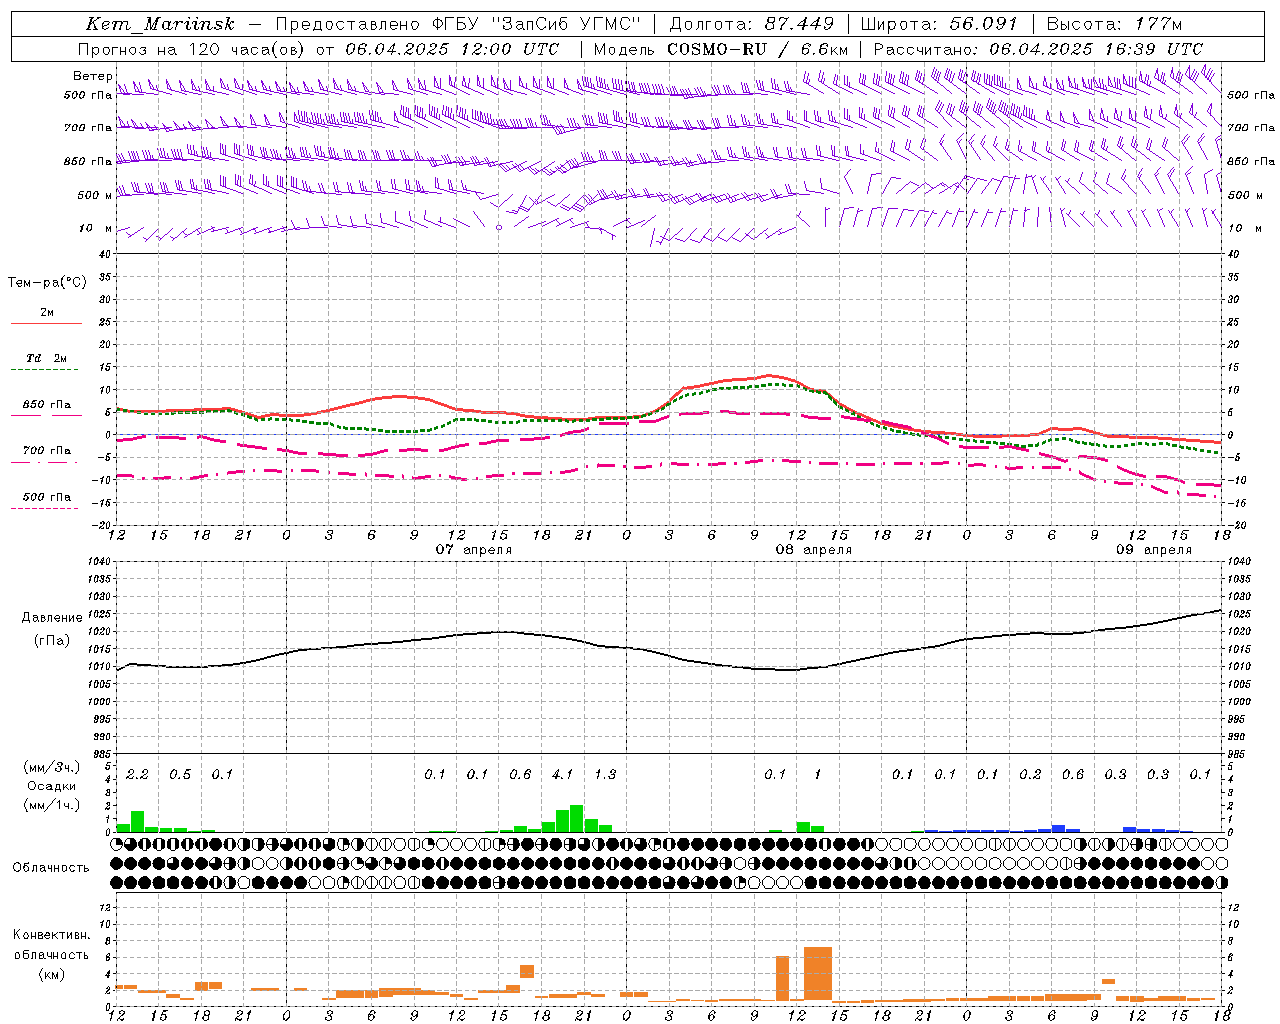Click the precipitation total 4.1
This screenshot has width=1280, height=1024.
point(563,775)
